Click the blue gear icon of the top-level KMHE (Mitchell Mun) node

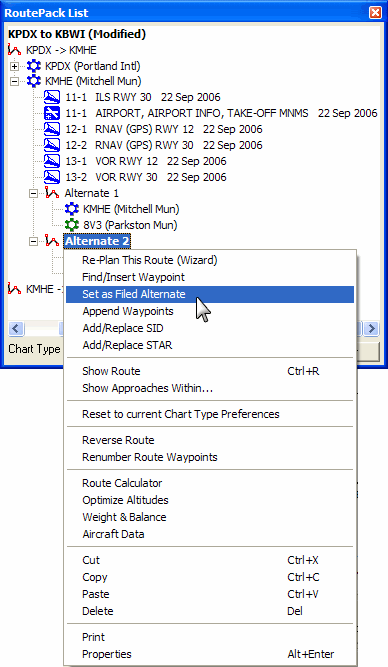[x=34, y=81]
